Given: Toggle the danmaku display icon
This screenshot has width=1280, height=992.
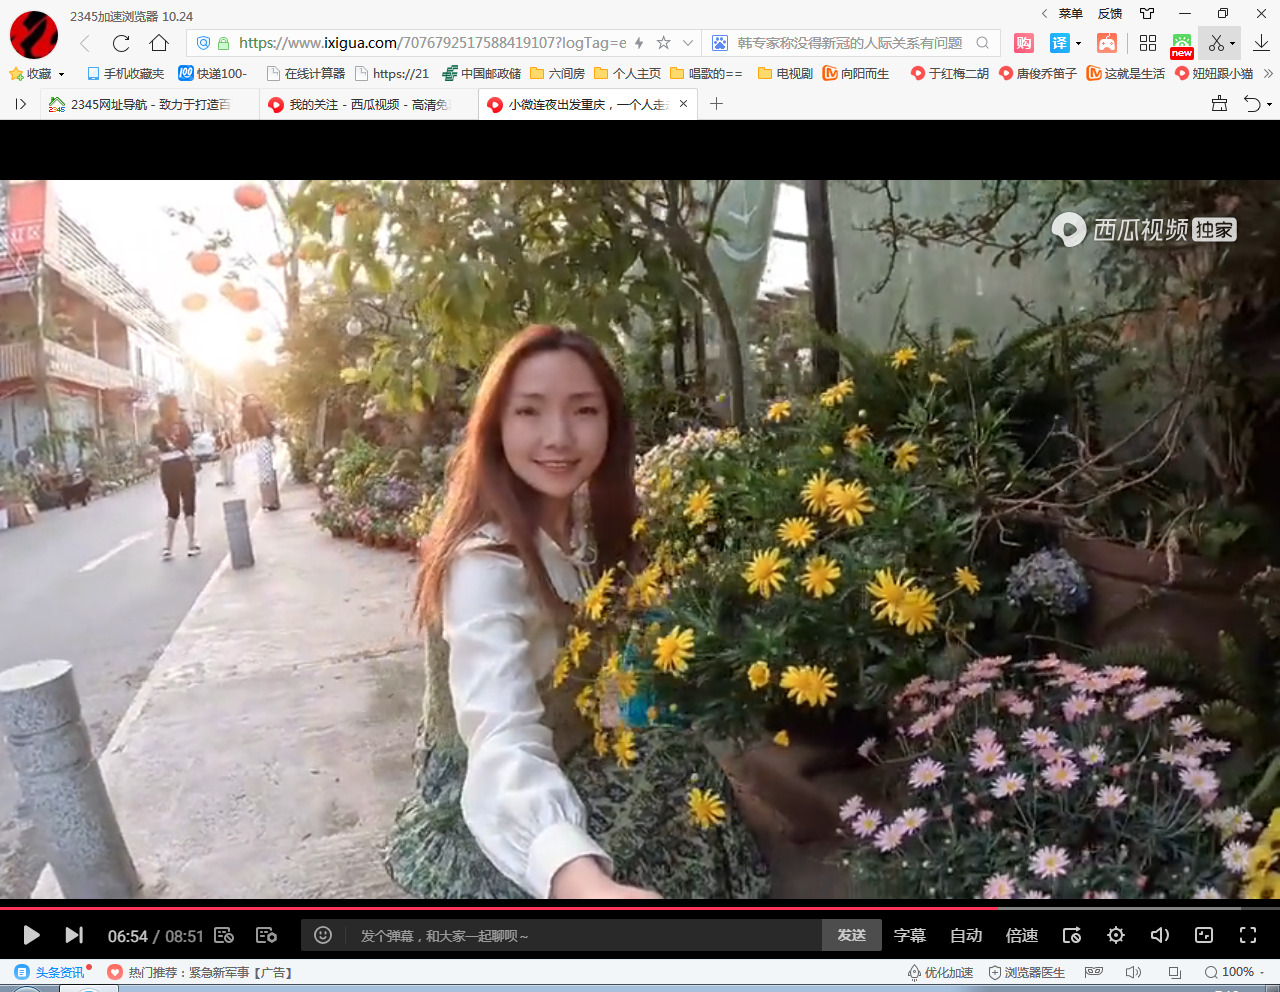Looking at the screenshot, I should point(224,935).
